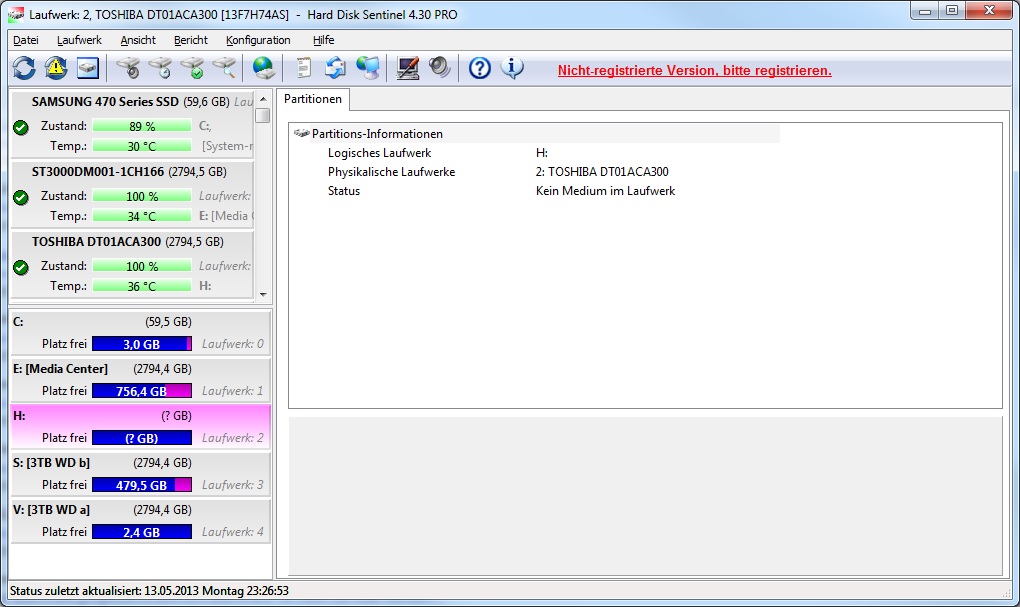
Task: Click V: free space bar 2,4 GB
Action: pyautogui.click(x=142, y=532)
